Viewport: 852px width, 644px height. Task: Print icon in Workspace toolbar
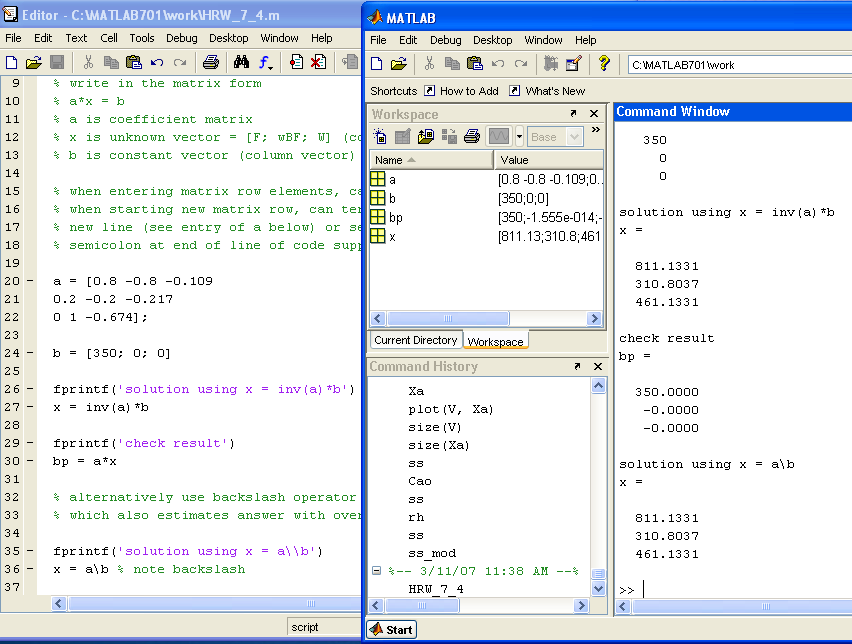pos(472,136)
